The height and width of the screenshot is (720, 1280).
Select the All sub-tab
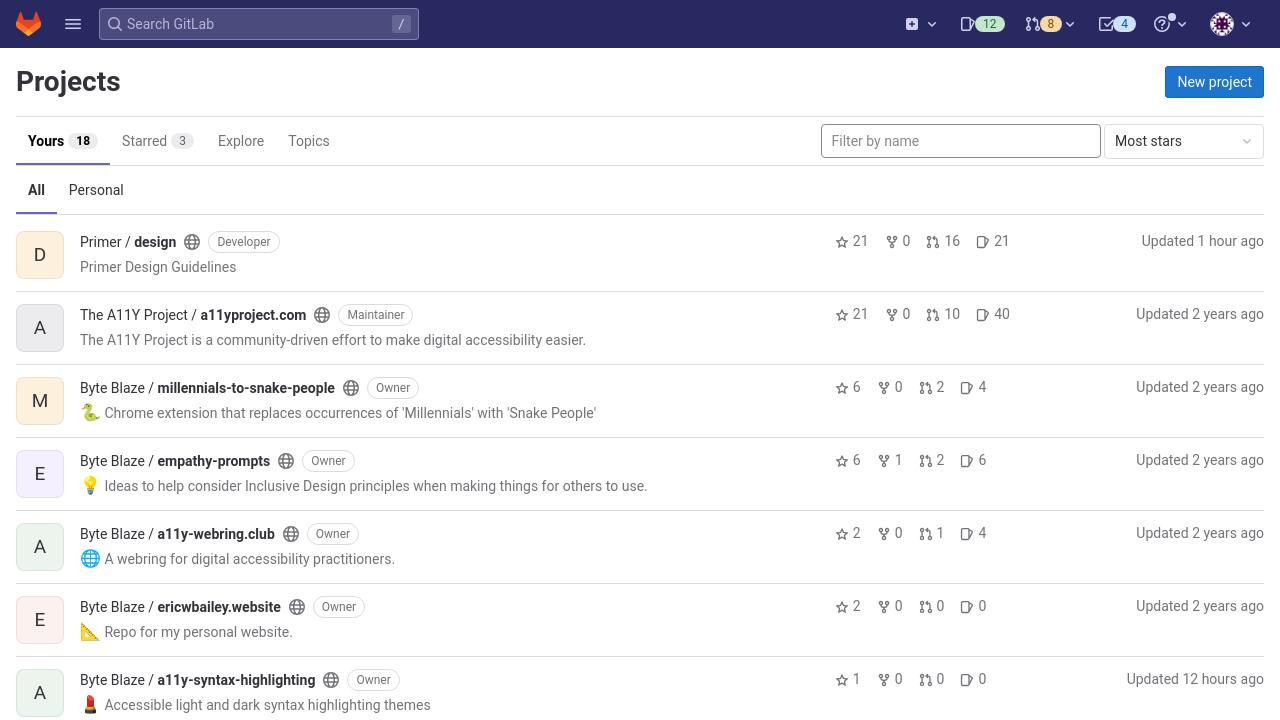pyautogui.click(x=36, y=190)
